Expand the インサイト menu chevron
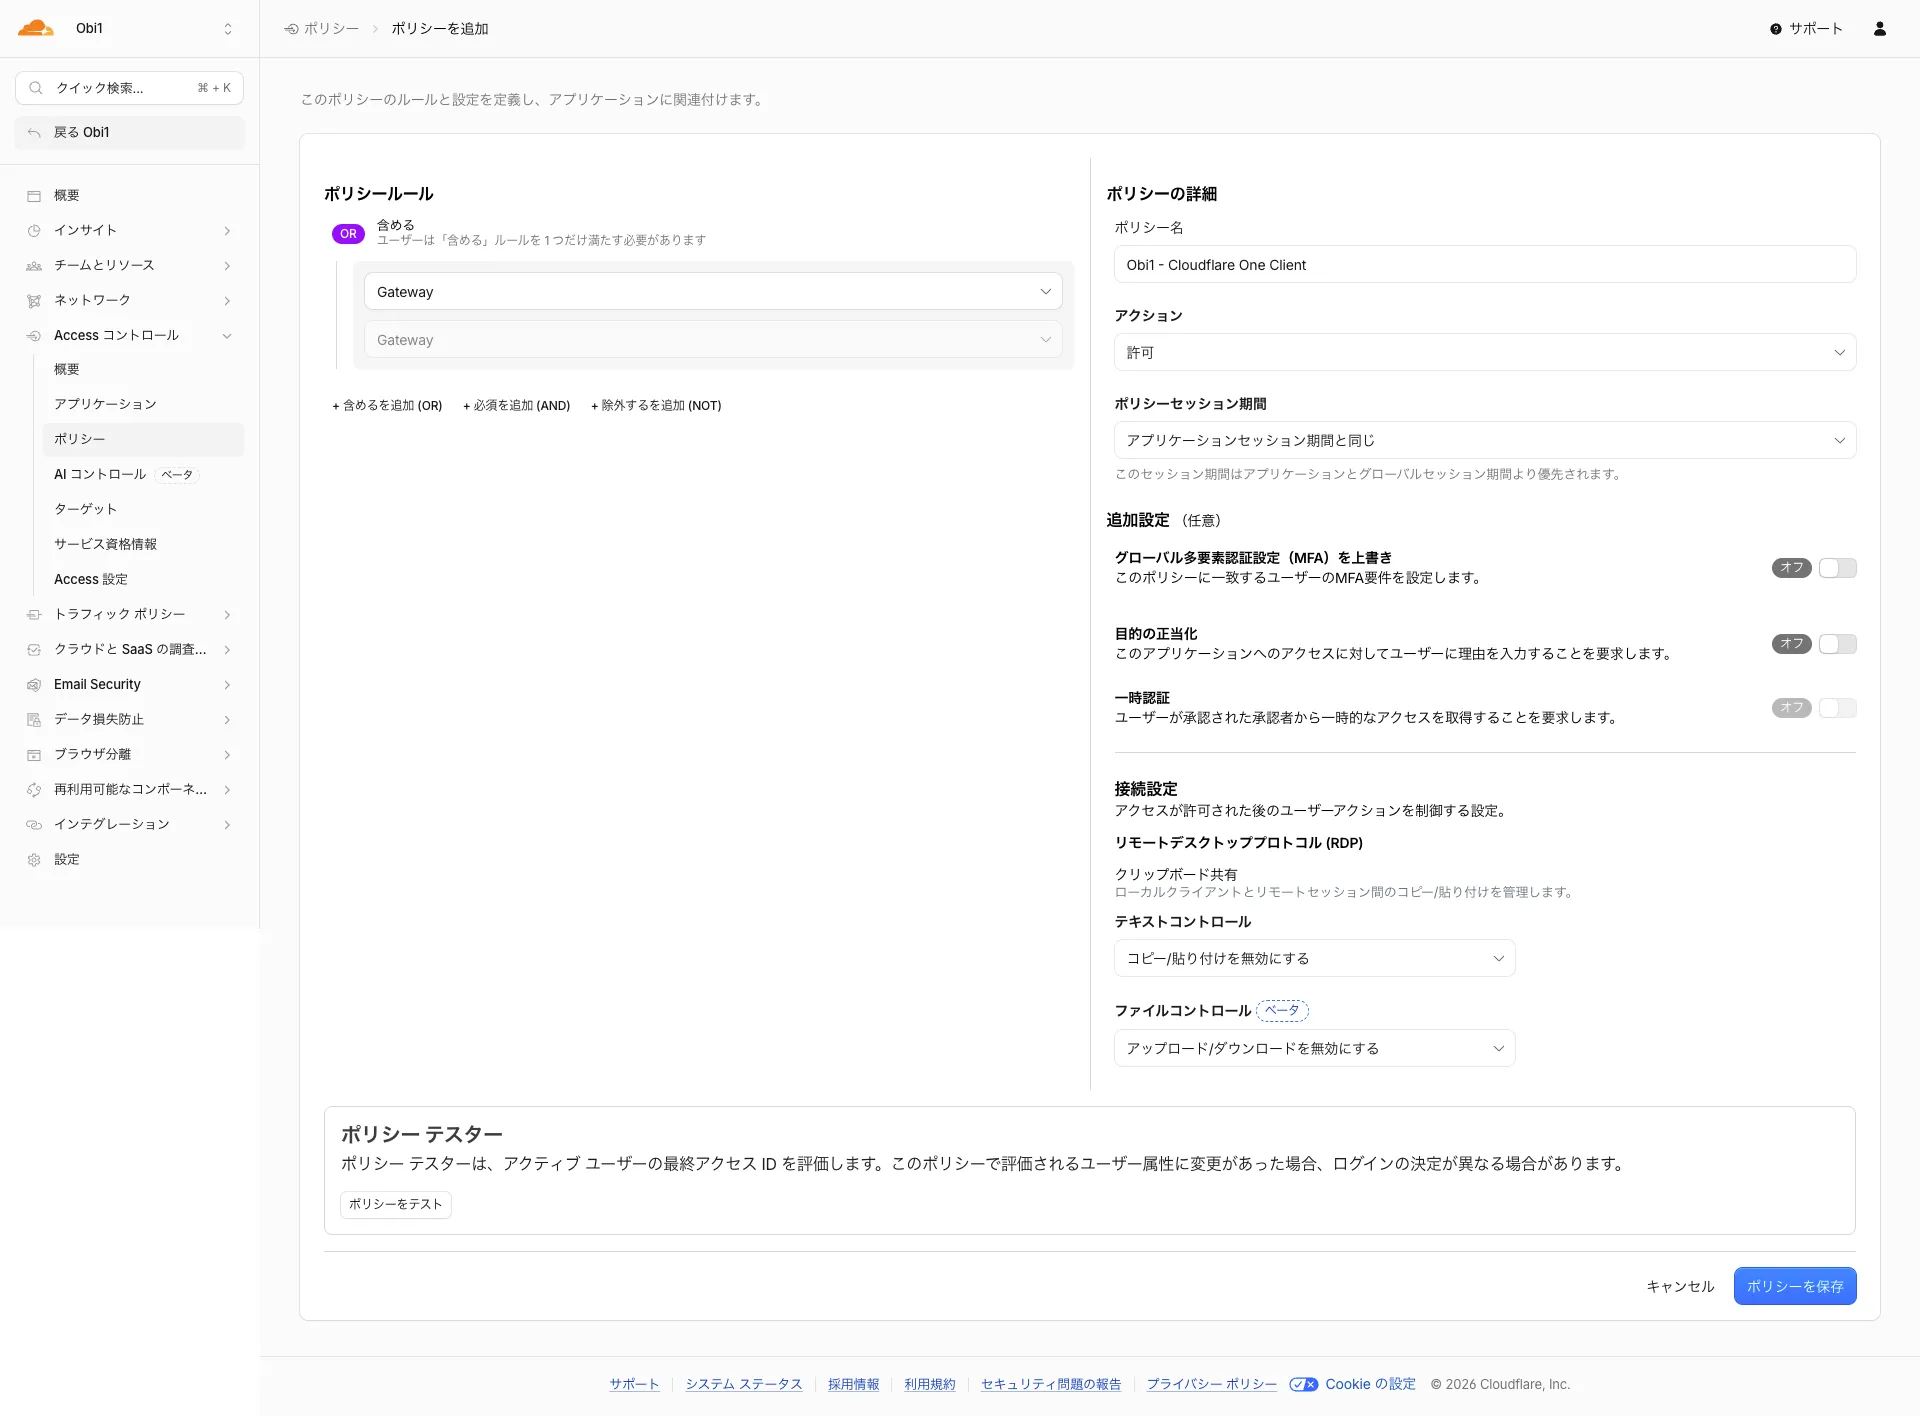Viewport: 1920px width, 1416px height. click(x=227, y=231)
